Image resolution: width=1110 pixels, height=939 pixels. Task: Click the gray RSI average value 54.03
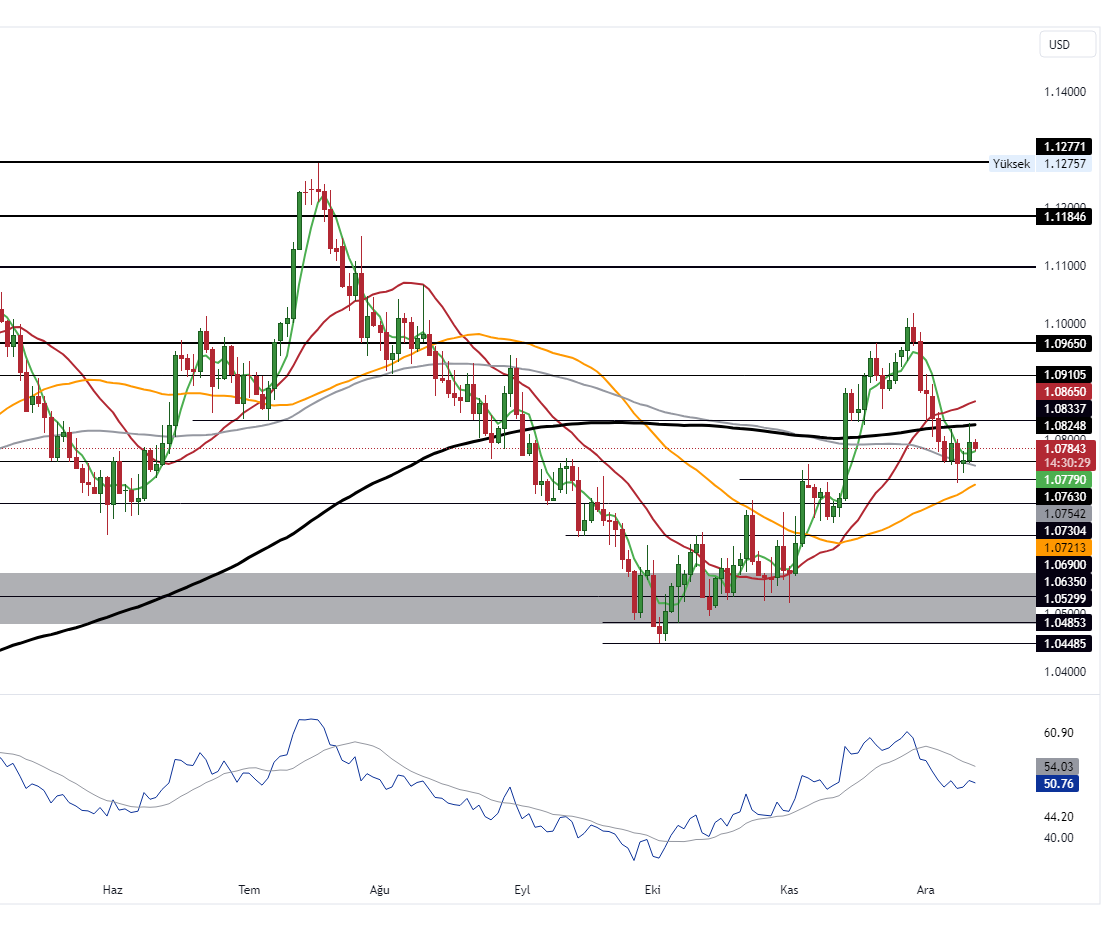[x=1059, y=766]
